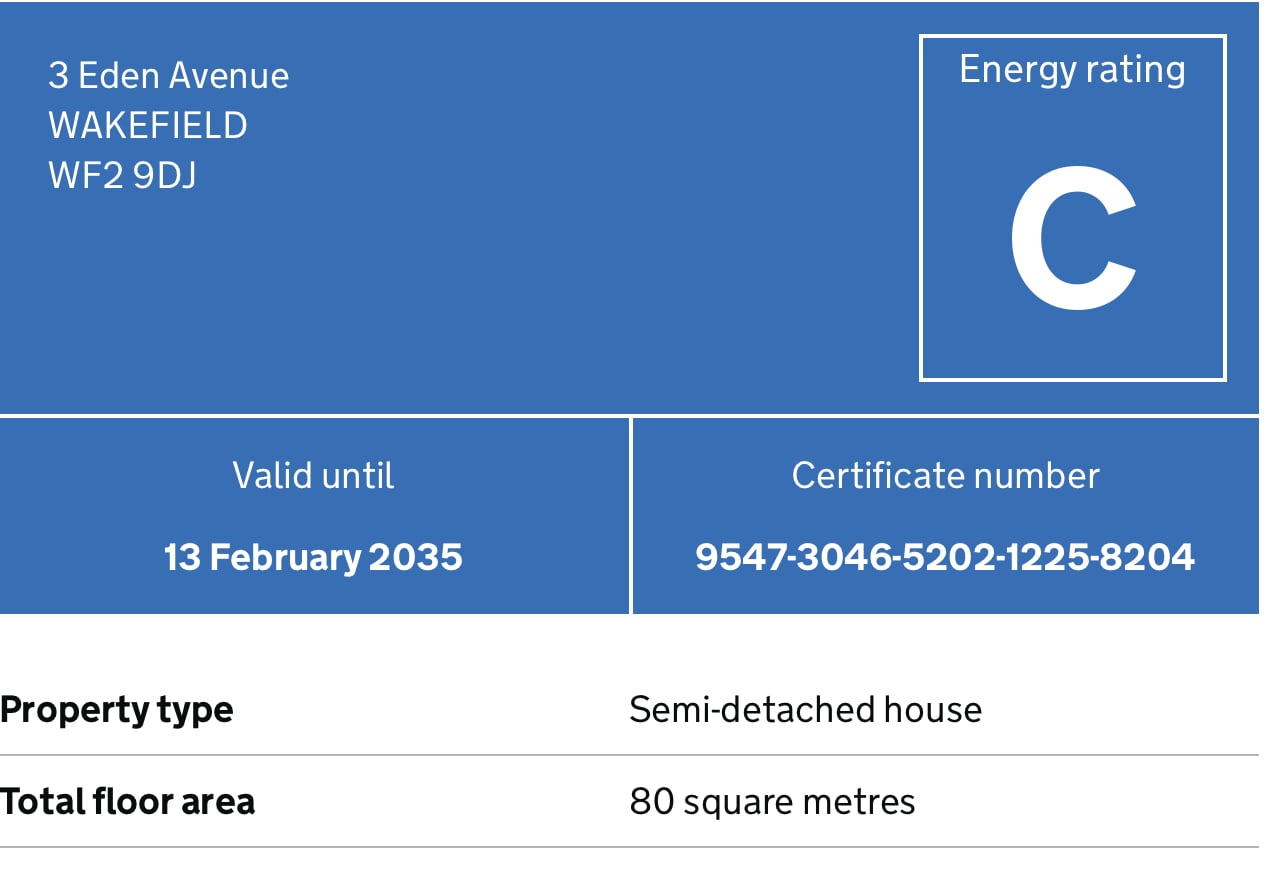This screenshot has width=1276, height=884.
Task: Click the "Total floor area" row label
Action: 127,802
